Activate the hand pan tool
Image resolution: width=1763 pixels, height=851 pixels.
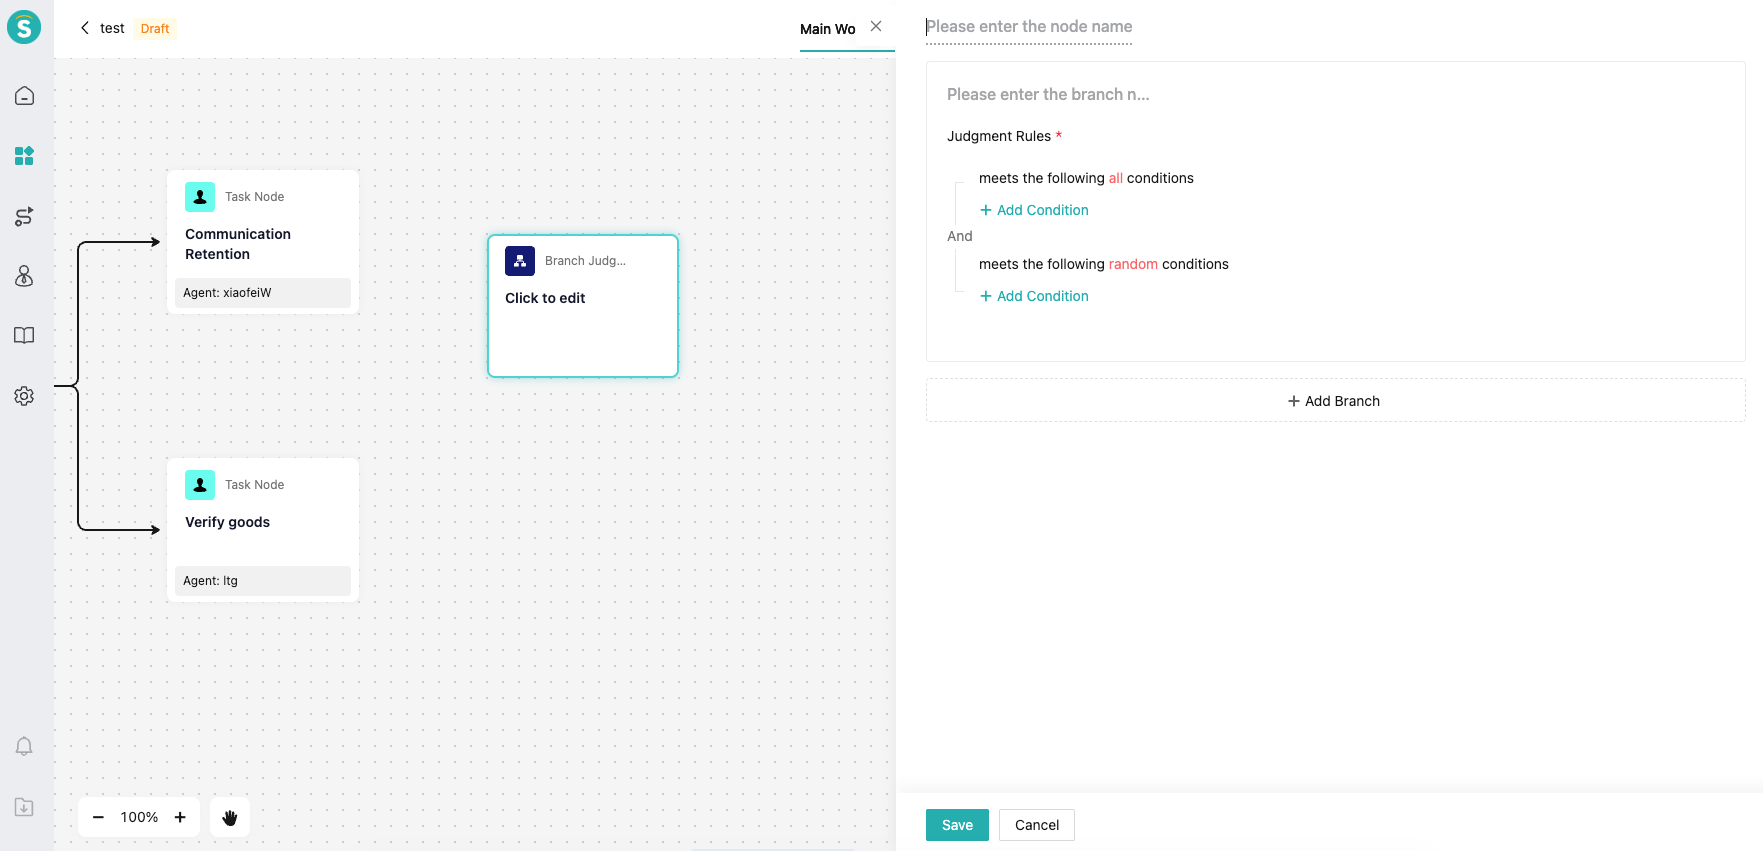(230, 817)
